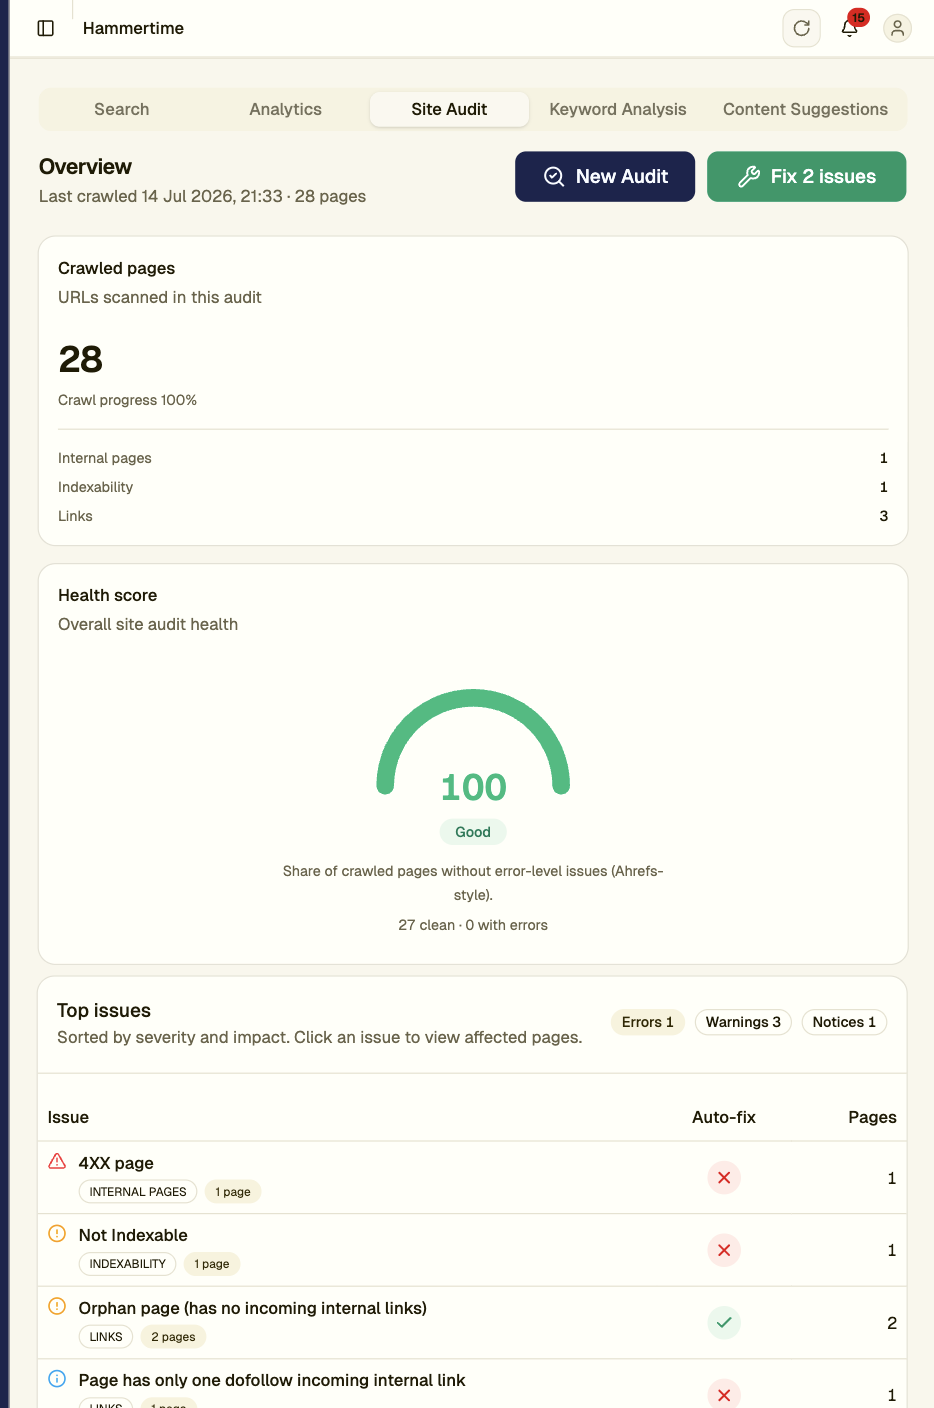
Task: Click the INTERNAL PAGES tag
Action: [138, 1192]
